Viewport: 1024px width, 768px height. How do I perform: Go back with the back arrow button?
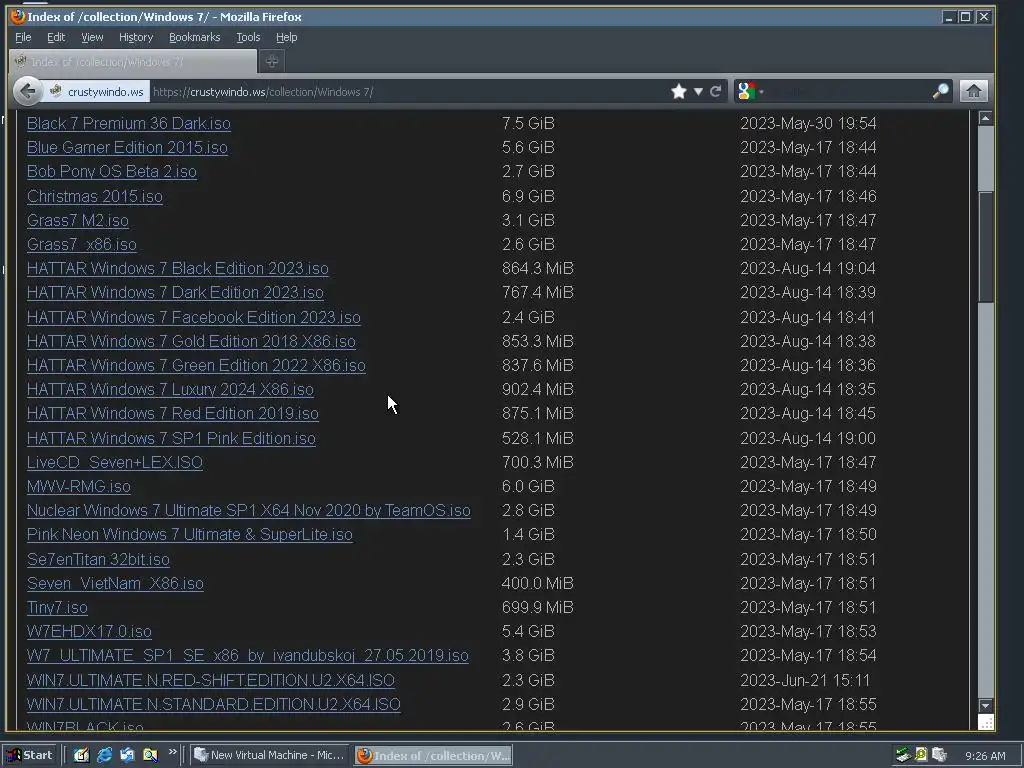27,91
